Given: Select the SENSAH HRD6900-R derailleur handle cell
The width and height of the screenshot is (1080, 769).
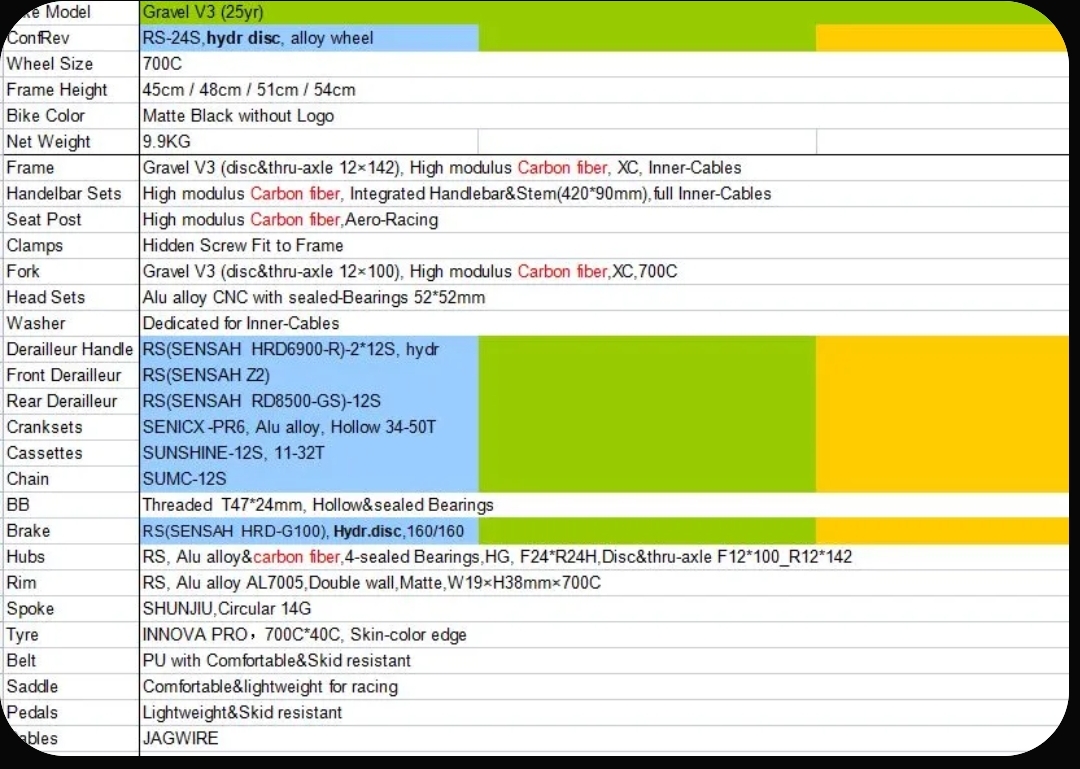Looking at the screenshot, I should [291, 350].
